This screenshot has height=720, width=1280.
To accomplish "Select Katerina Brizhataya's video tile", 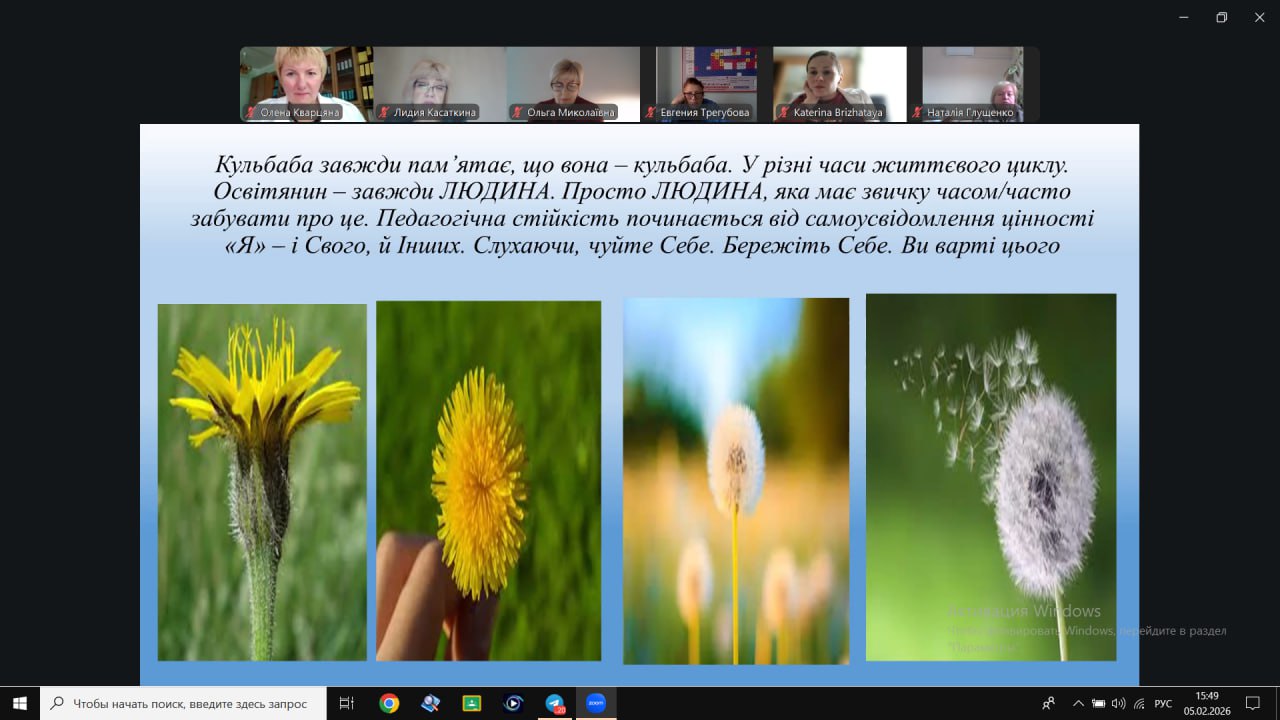I will 839,84.
